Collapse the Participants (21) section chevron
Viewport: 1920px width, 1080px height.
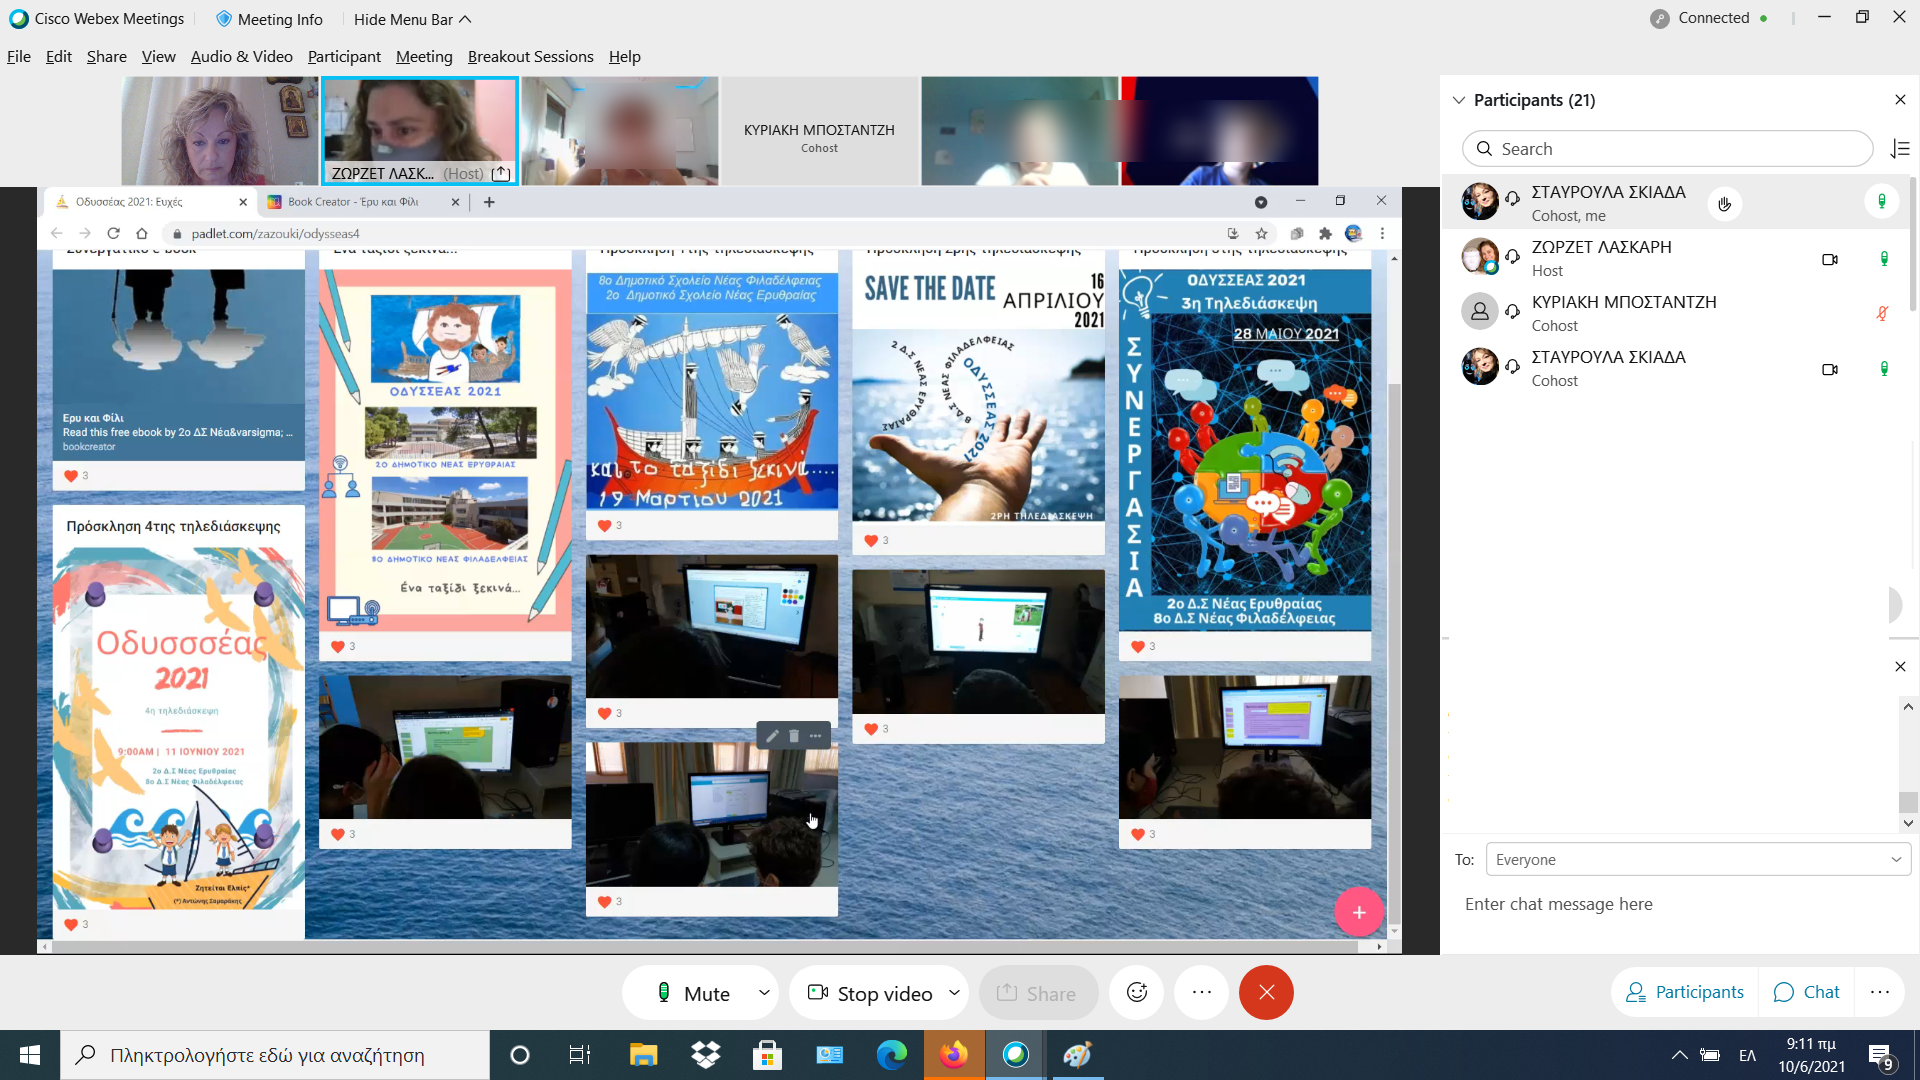coord(1459,100)
